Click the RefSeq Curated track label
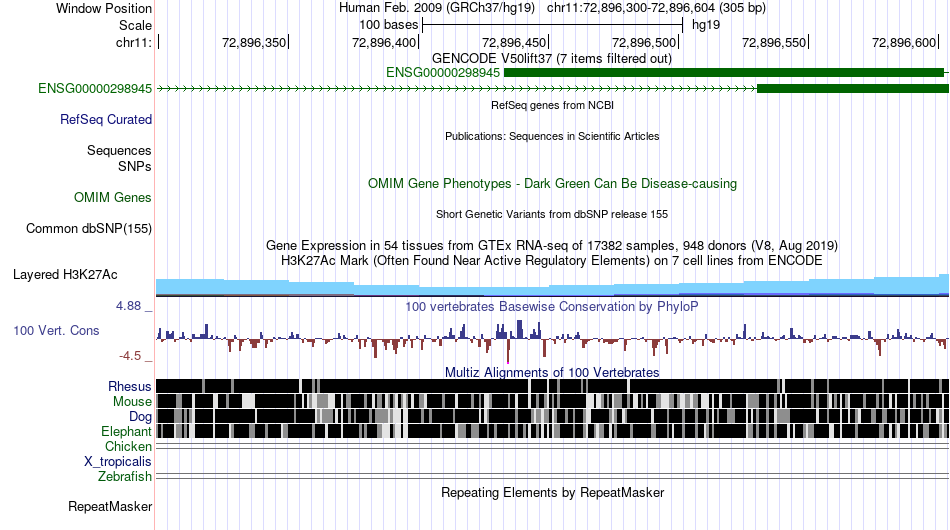Screen dimensions: 950x530 106,119
